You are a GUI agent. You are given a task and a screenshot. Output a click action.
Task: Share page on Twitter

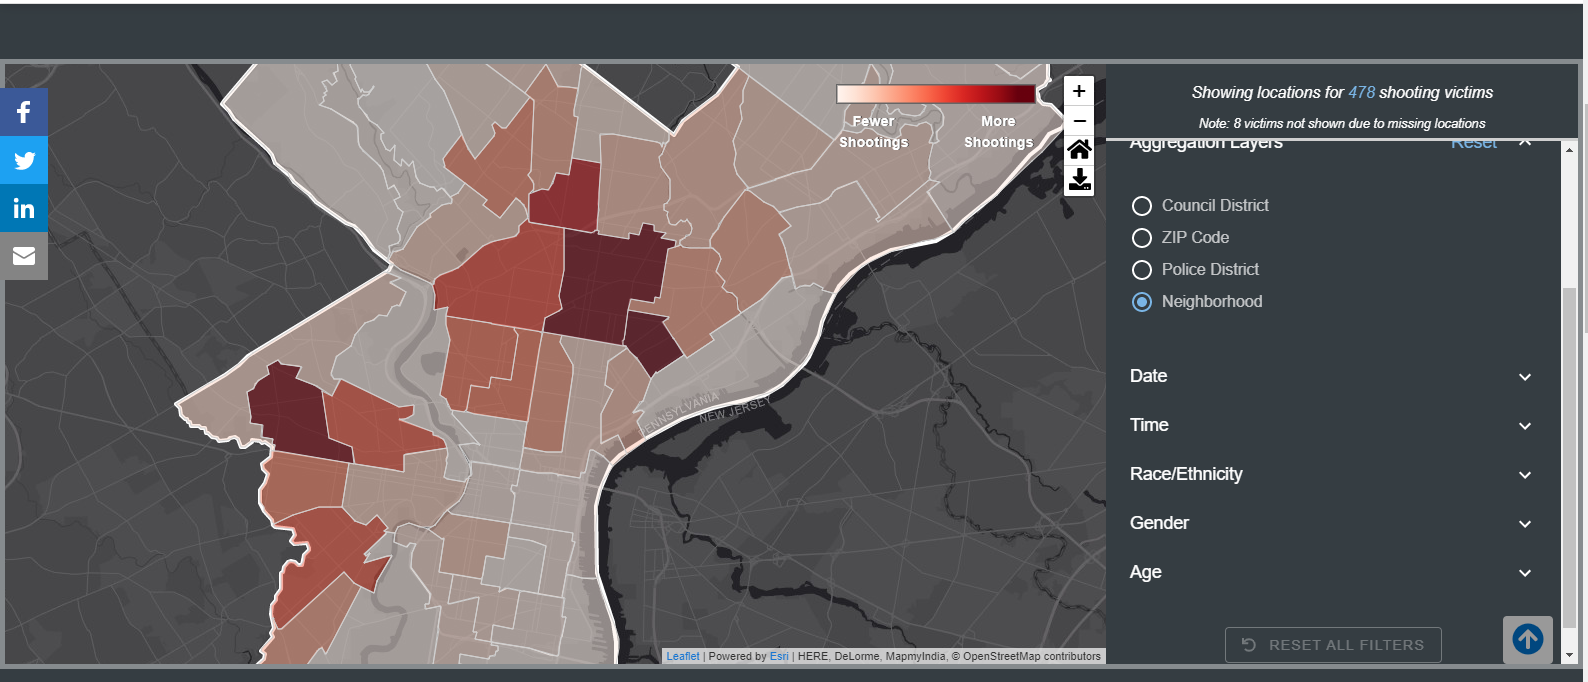point(24,160)
